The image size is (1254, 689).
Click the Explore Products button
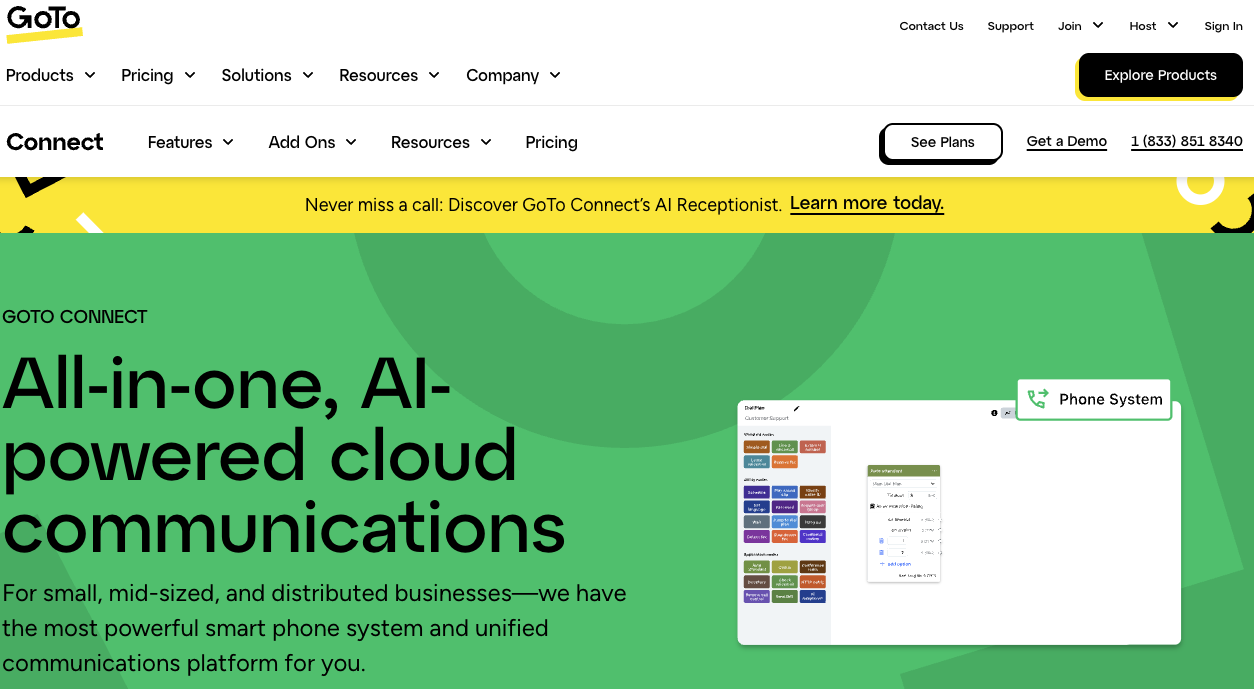point(1160,75)
